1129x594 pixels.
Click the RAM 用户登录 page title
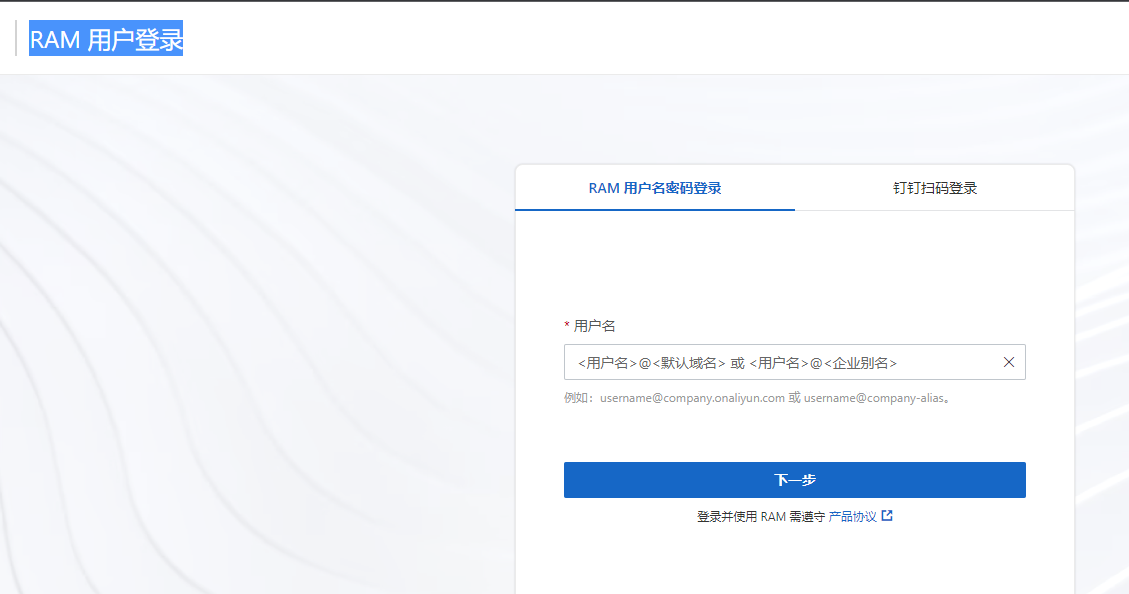point(106,39)
